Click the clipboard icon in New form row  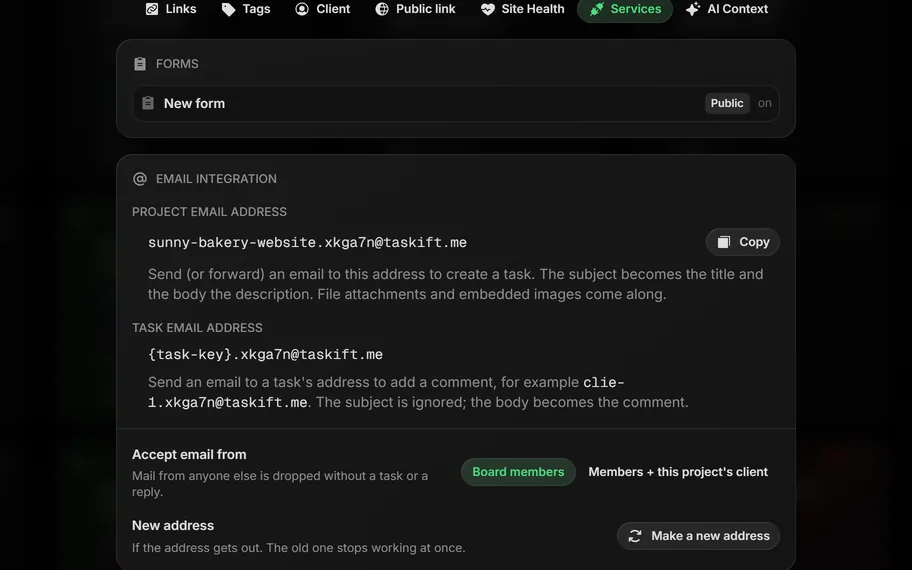[148, 103]
